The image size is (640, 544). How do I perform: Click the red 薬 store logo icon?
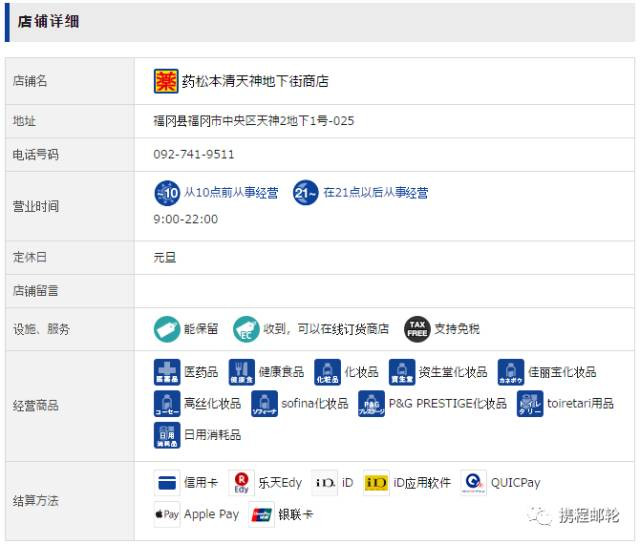pyautogui.click(x=166, y=81)
